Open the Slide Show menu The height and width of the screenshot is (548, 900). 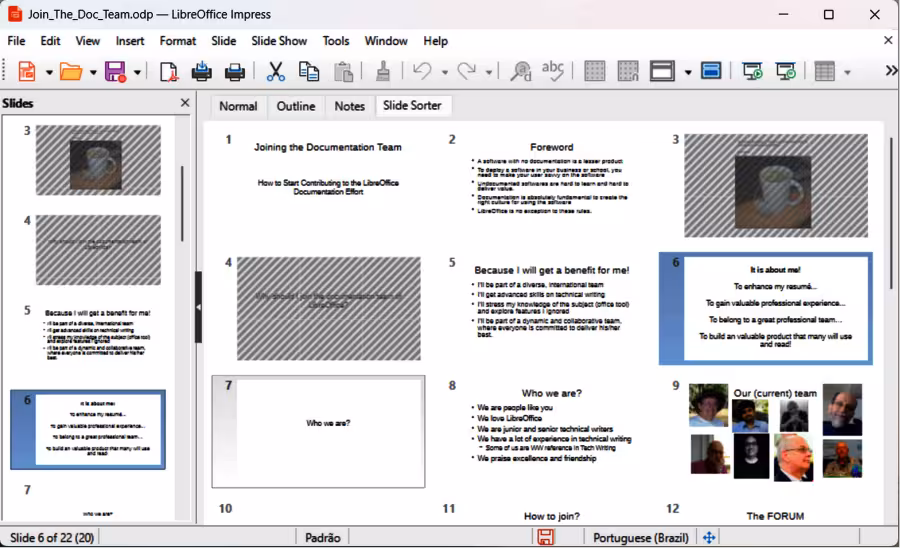point(279,41)
